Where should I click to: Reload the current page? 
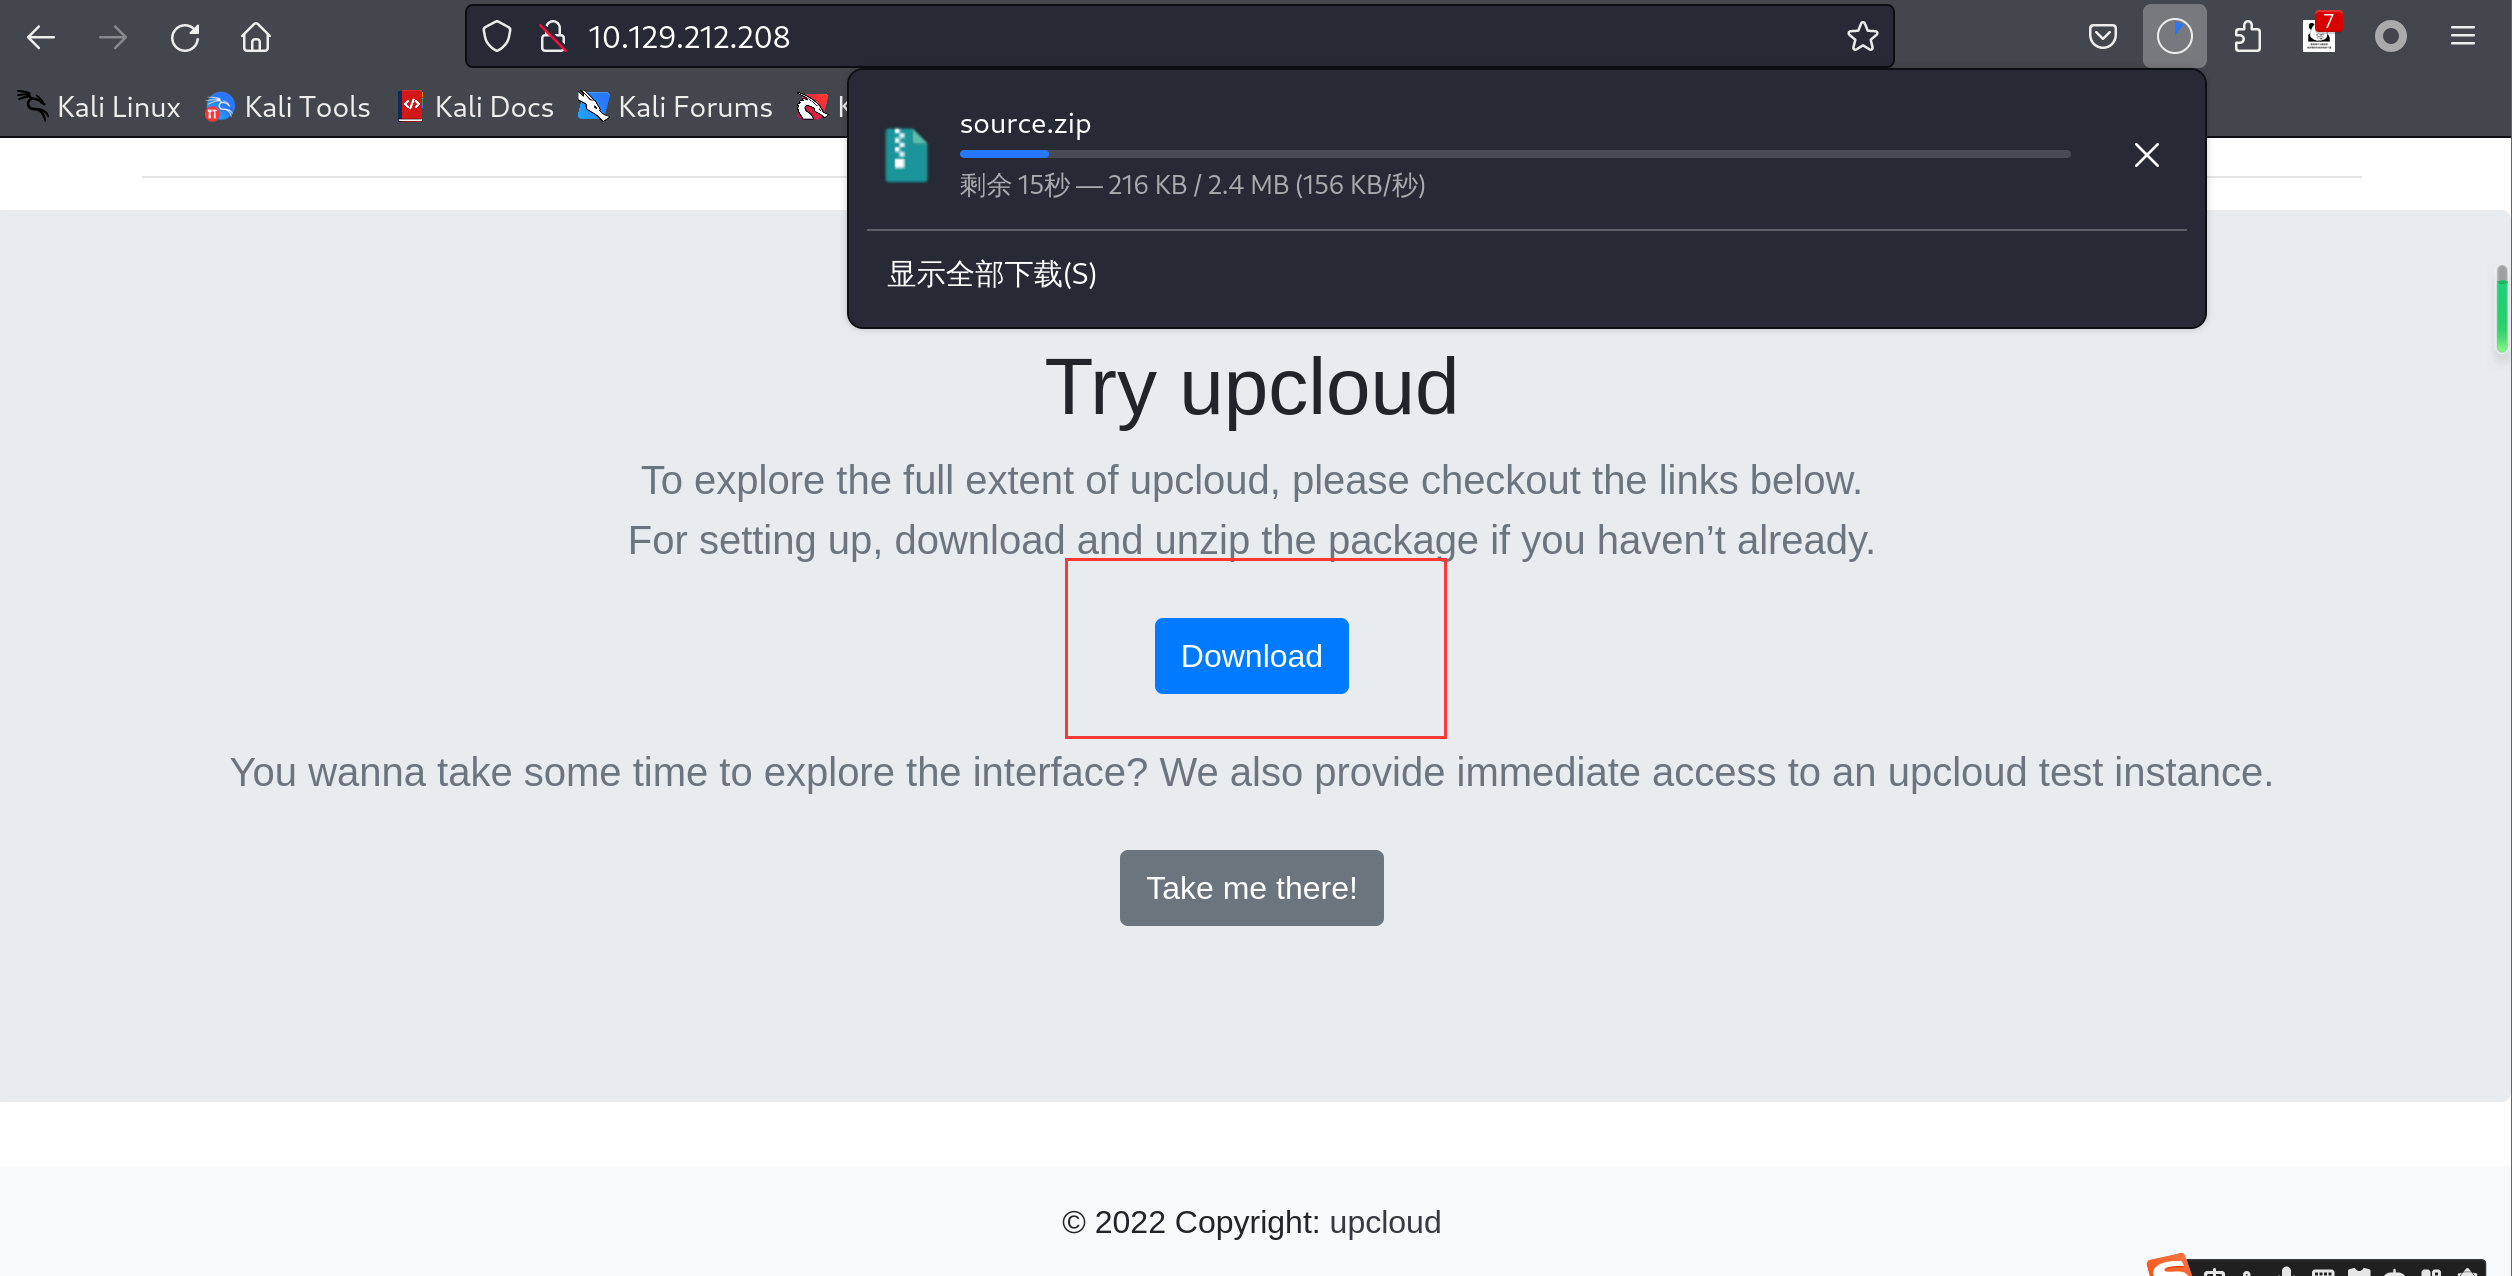coord(185,38)
